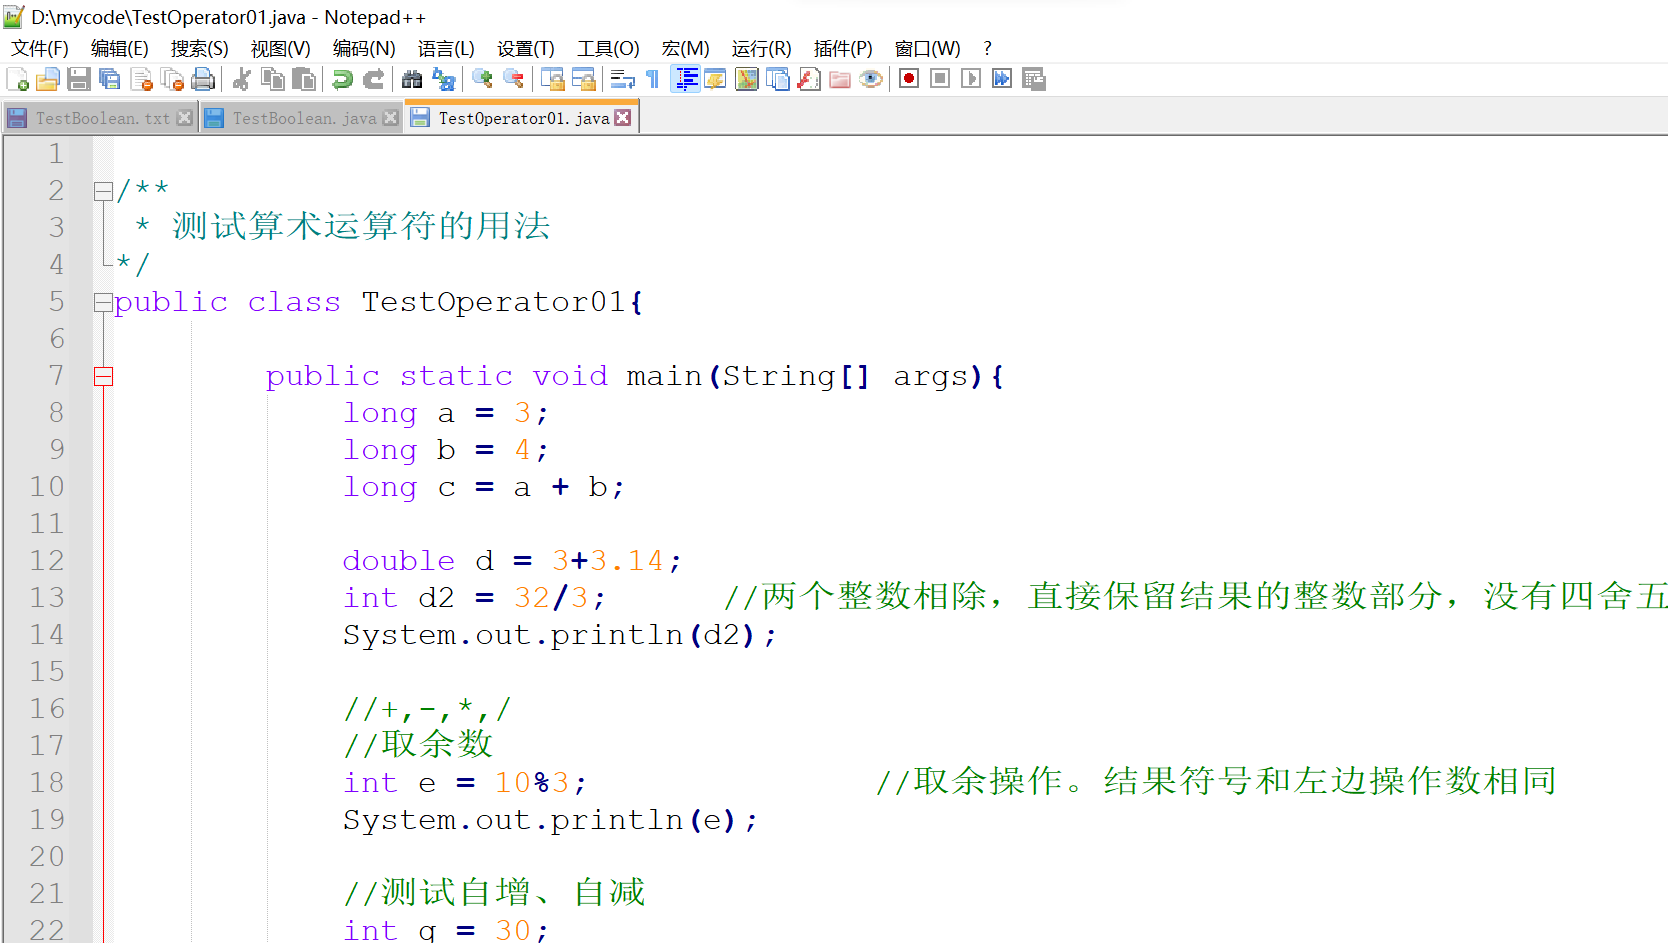
Task: Open the 宏(M) menu
Action: coord(685,48)
